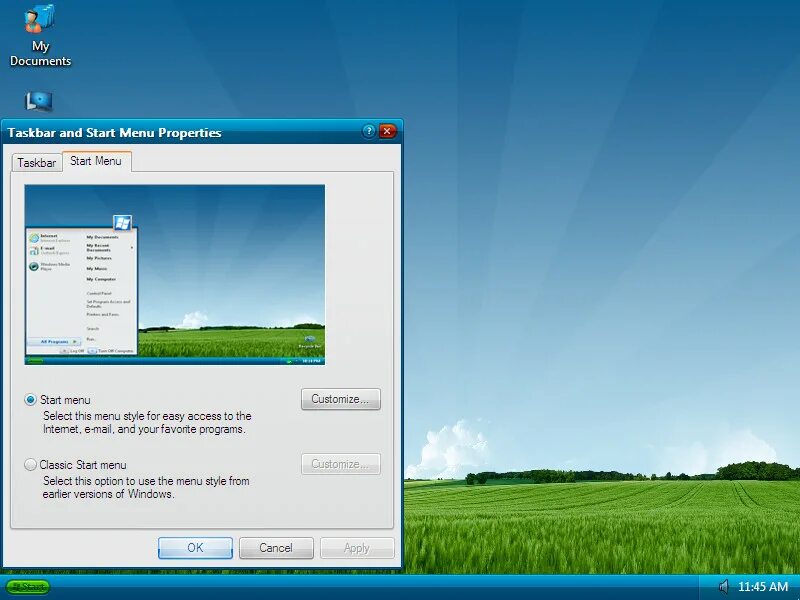This screenshot has height=600, width=800.
Task: Switch to the Taskbar tab
Action: point(37,163)
